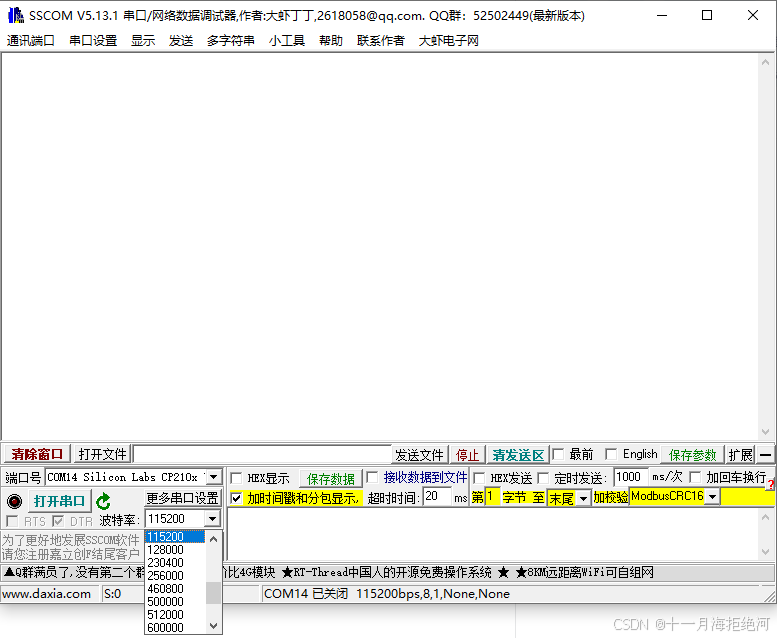Image resolution: width=777 pixels, height=638 pixels.
Task: Click the 波特率 dropdown arrow
Action: click(212, 519)
